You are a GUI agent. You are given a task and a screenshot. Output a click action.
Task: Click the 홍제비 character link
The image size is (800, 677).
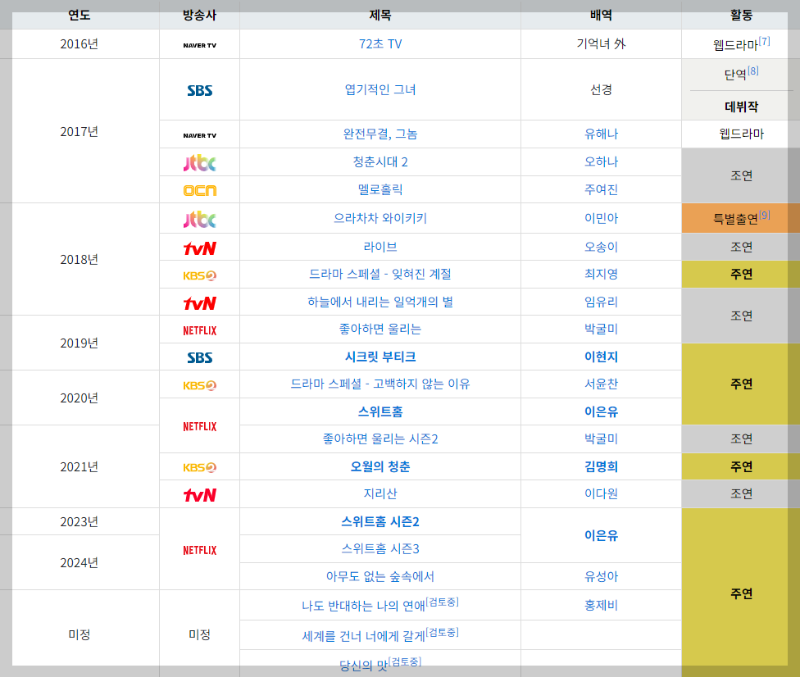(x=601, y=606)
